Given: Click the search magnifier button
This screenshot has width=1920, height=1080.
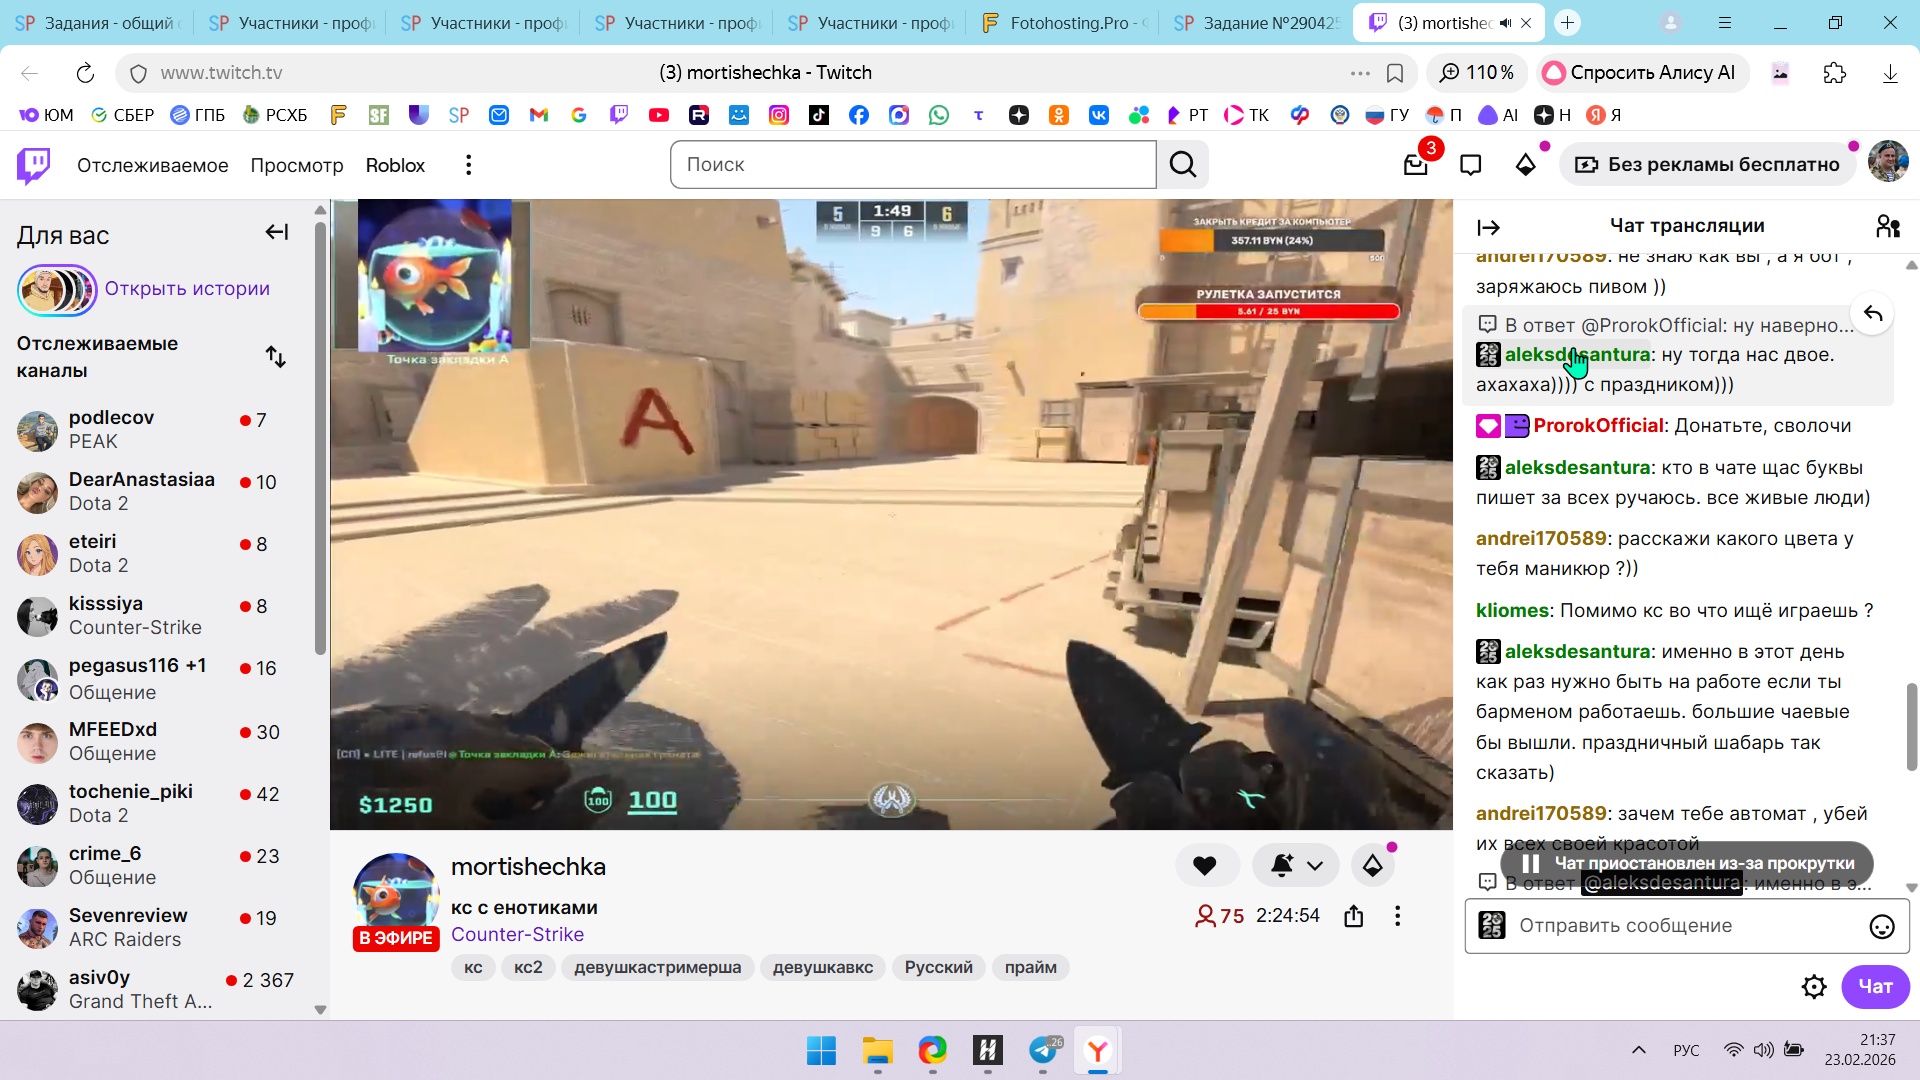Looking at the screenshot, I should (1182, 165).
